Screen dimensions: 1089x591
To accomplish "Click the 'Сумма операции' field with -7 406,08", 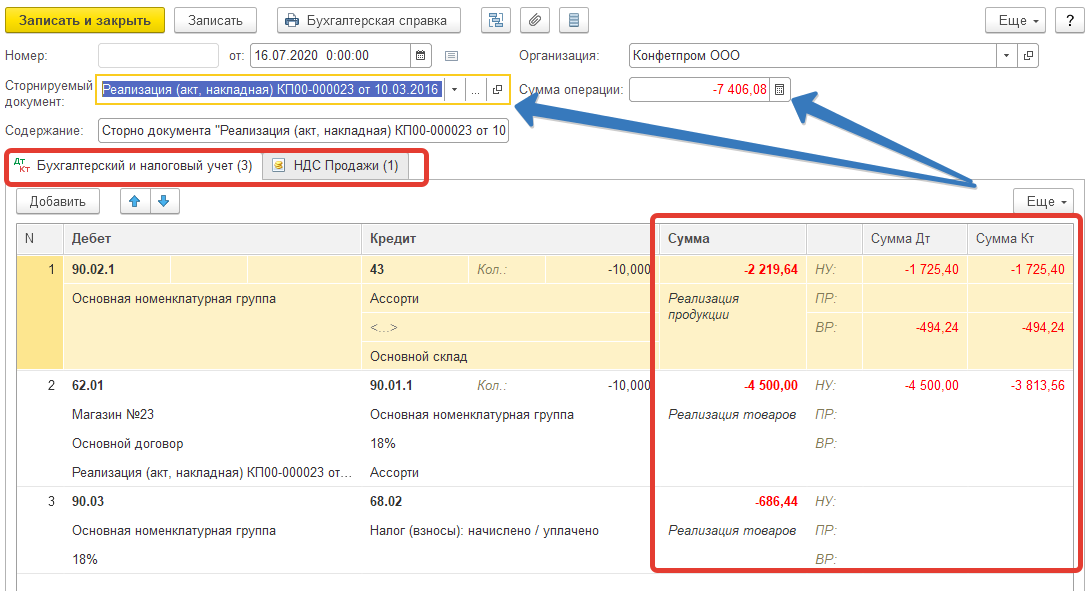I will (699, 90).
